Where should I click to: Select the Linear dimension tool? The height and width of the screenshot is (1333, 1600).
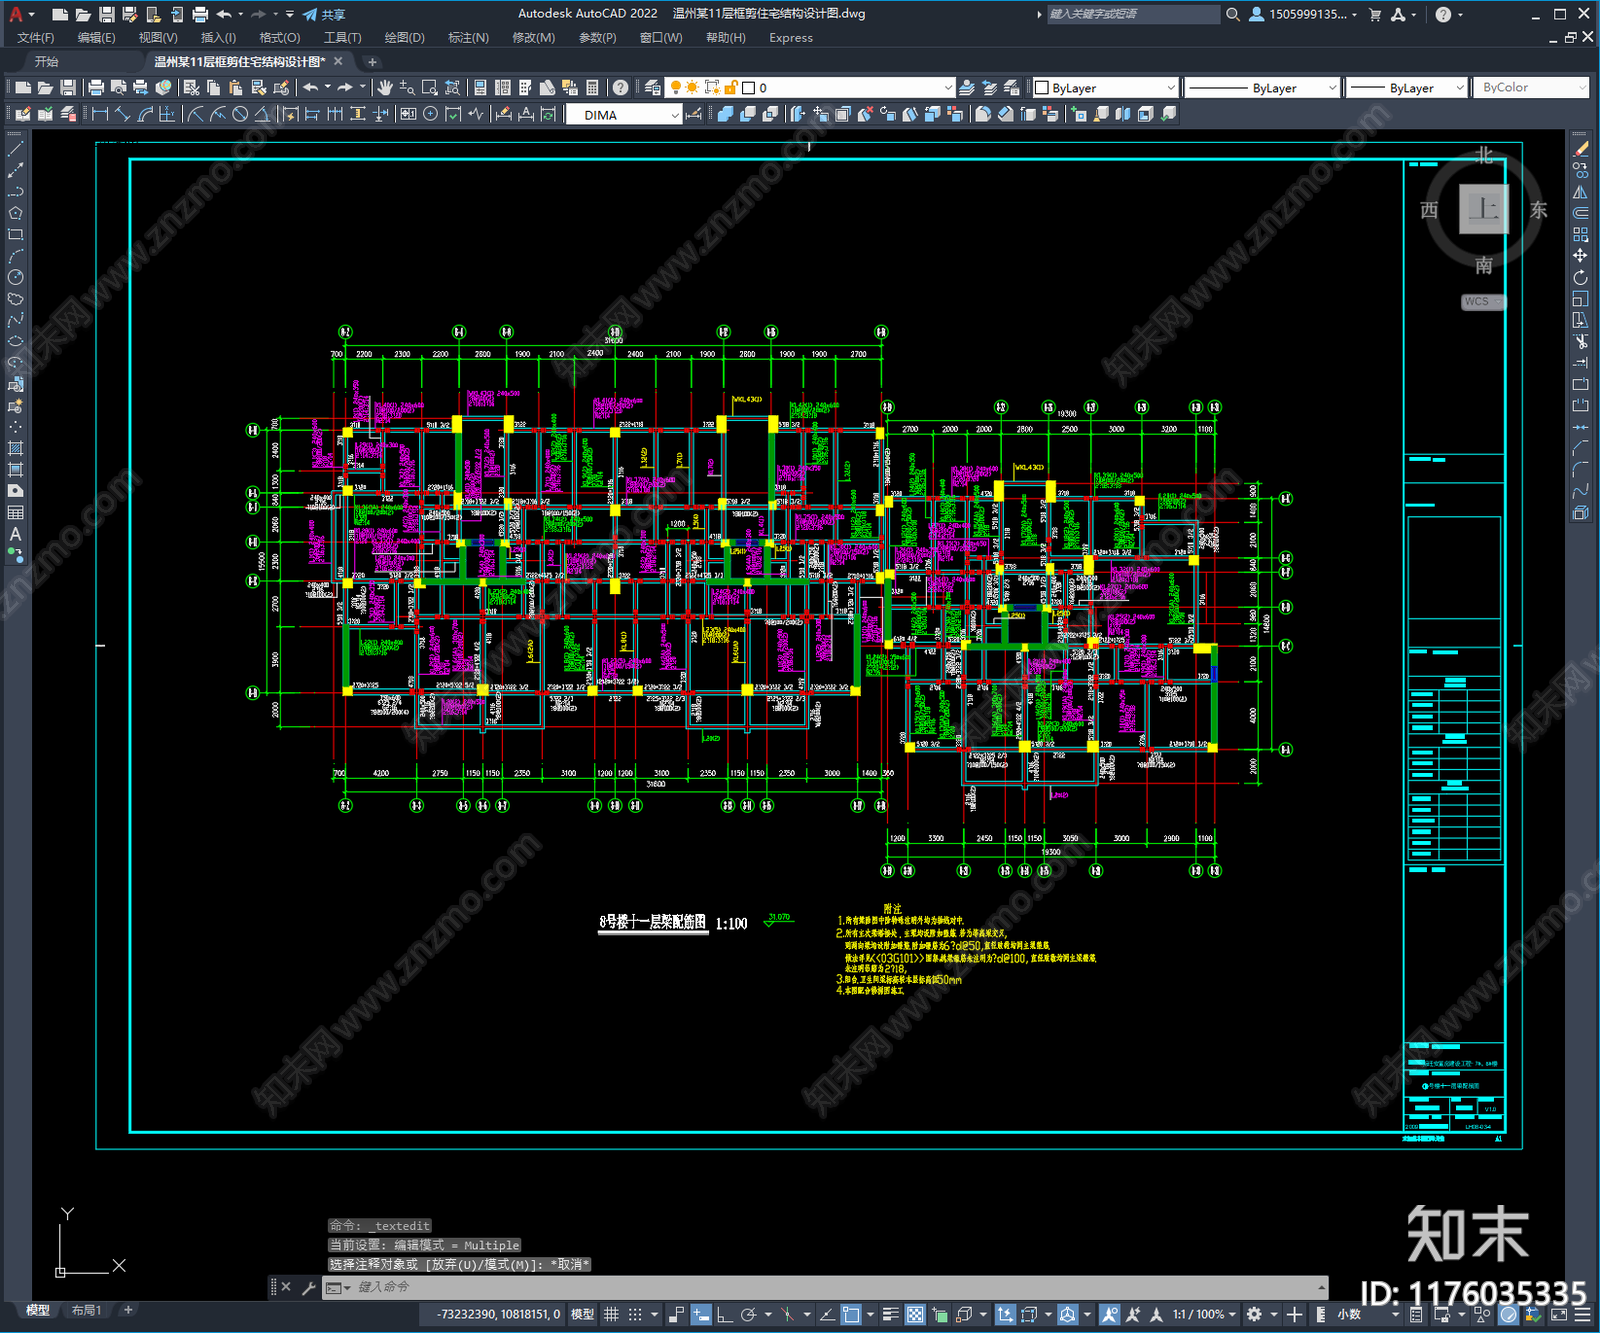[x=100, y=114]
